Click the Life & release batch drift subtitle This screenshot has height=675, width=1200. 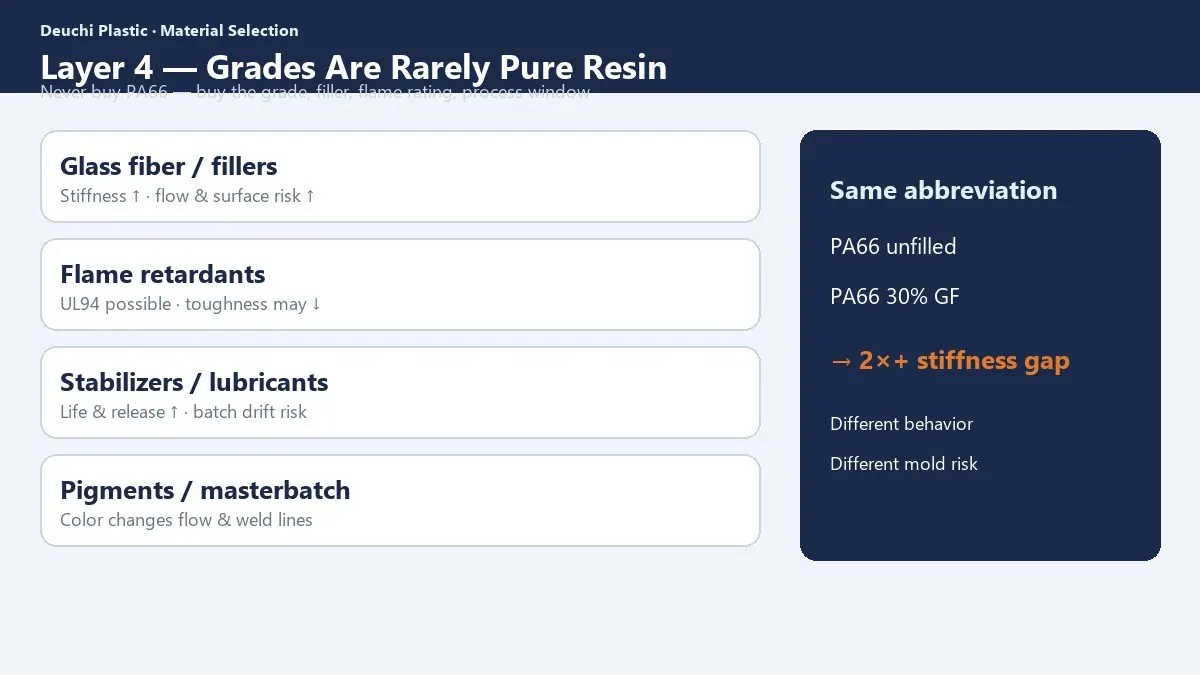click(x=184, y=412)
